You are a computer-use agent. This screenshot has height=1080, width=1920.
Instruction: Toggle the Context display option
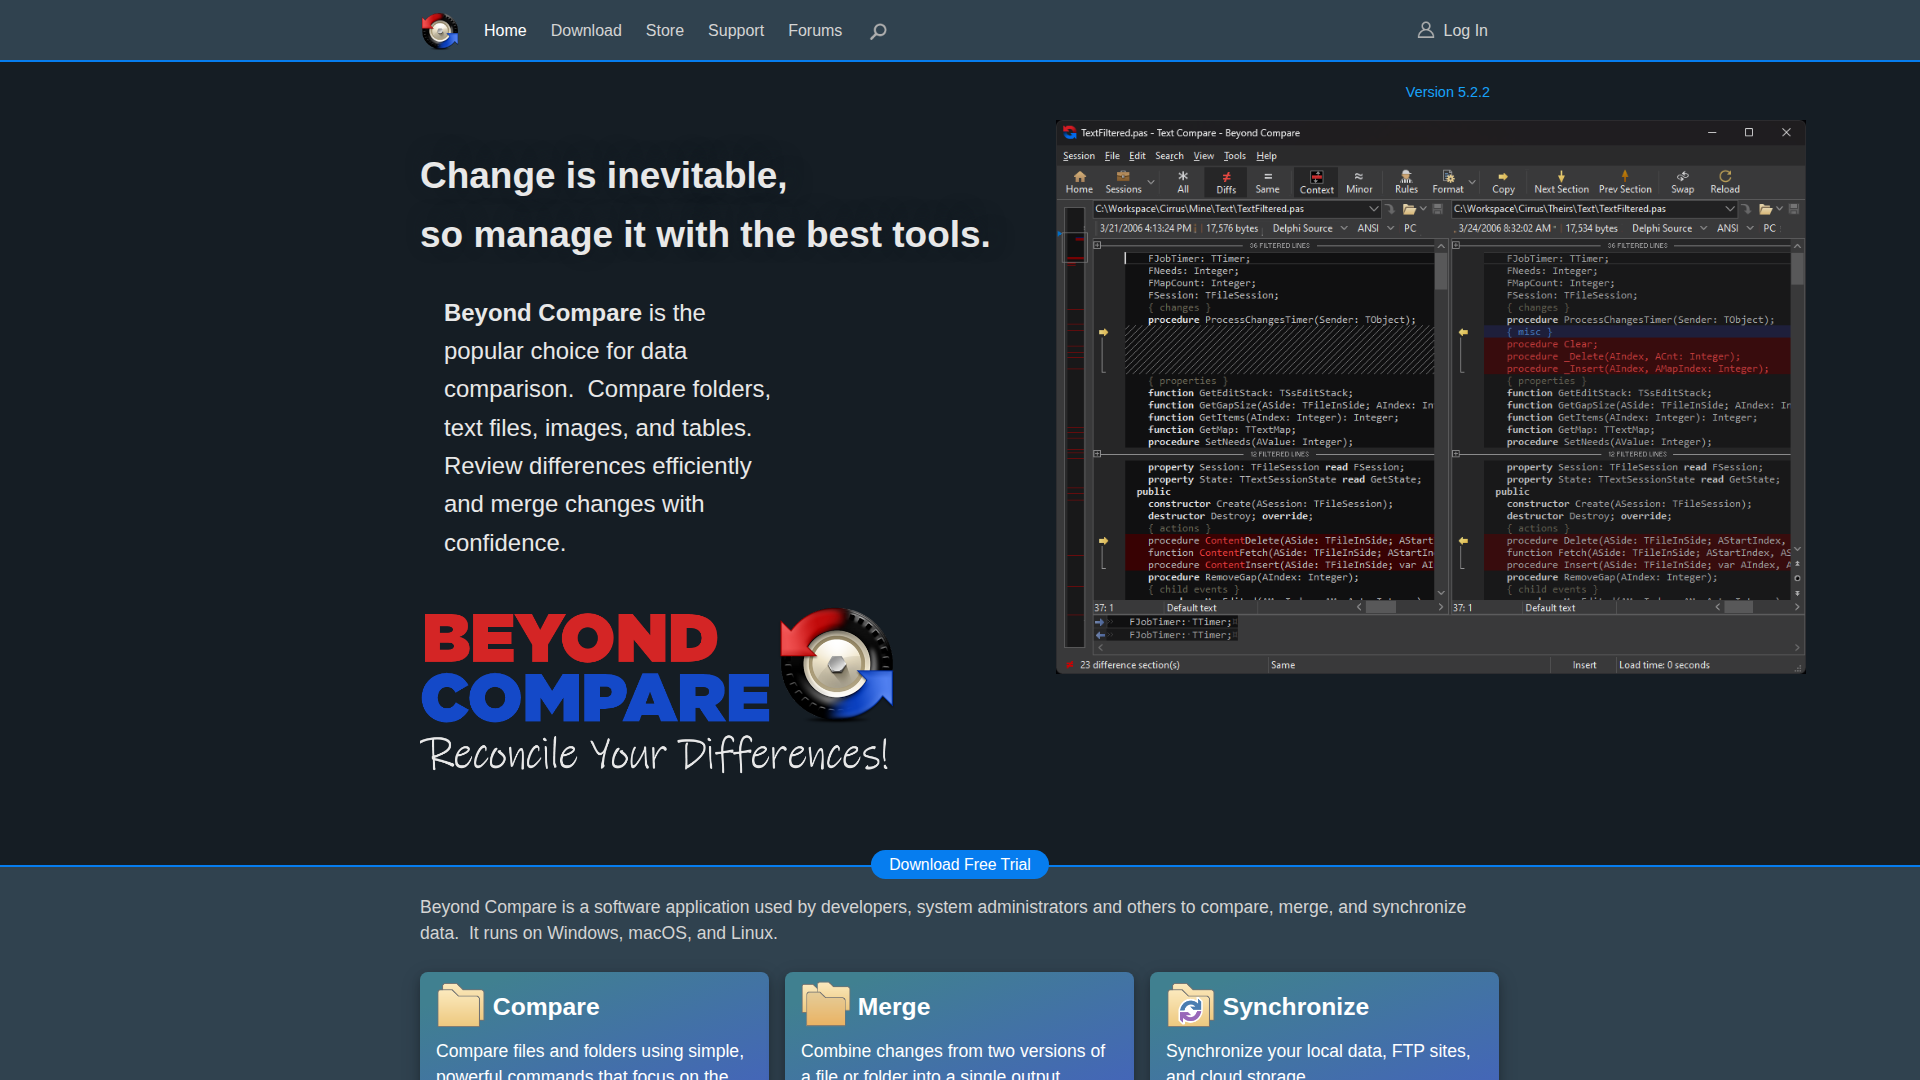(1317, 181)
